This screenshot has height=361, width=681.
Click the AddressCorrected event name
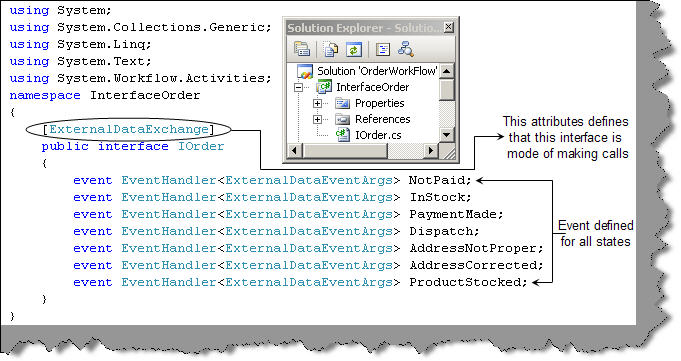click(473, 265)
